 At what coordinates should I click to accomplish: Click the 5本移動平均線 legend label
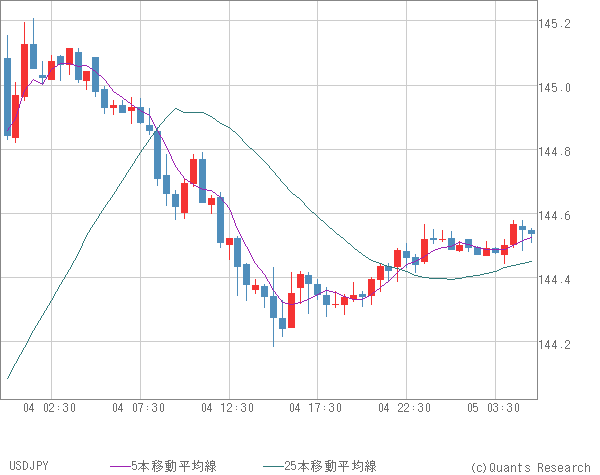(x=174, y=466)
